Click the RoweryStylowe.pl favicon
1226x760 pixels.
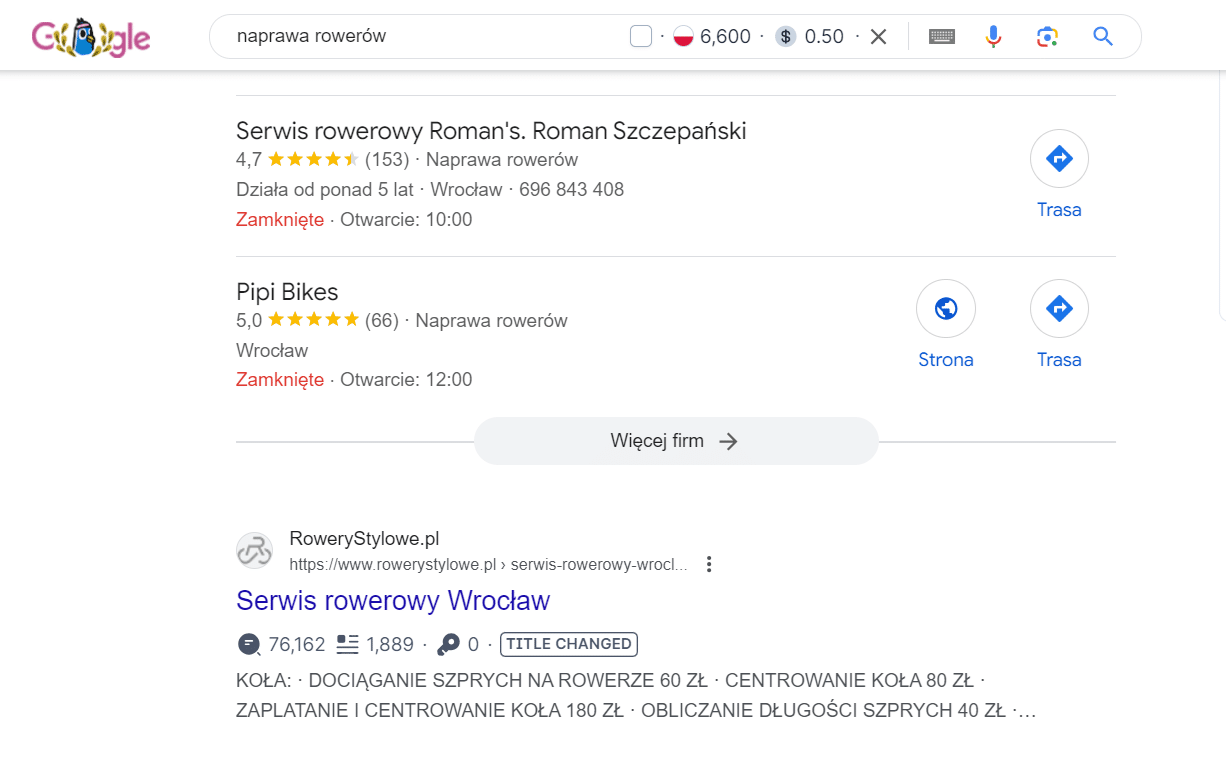[254, 551]
